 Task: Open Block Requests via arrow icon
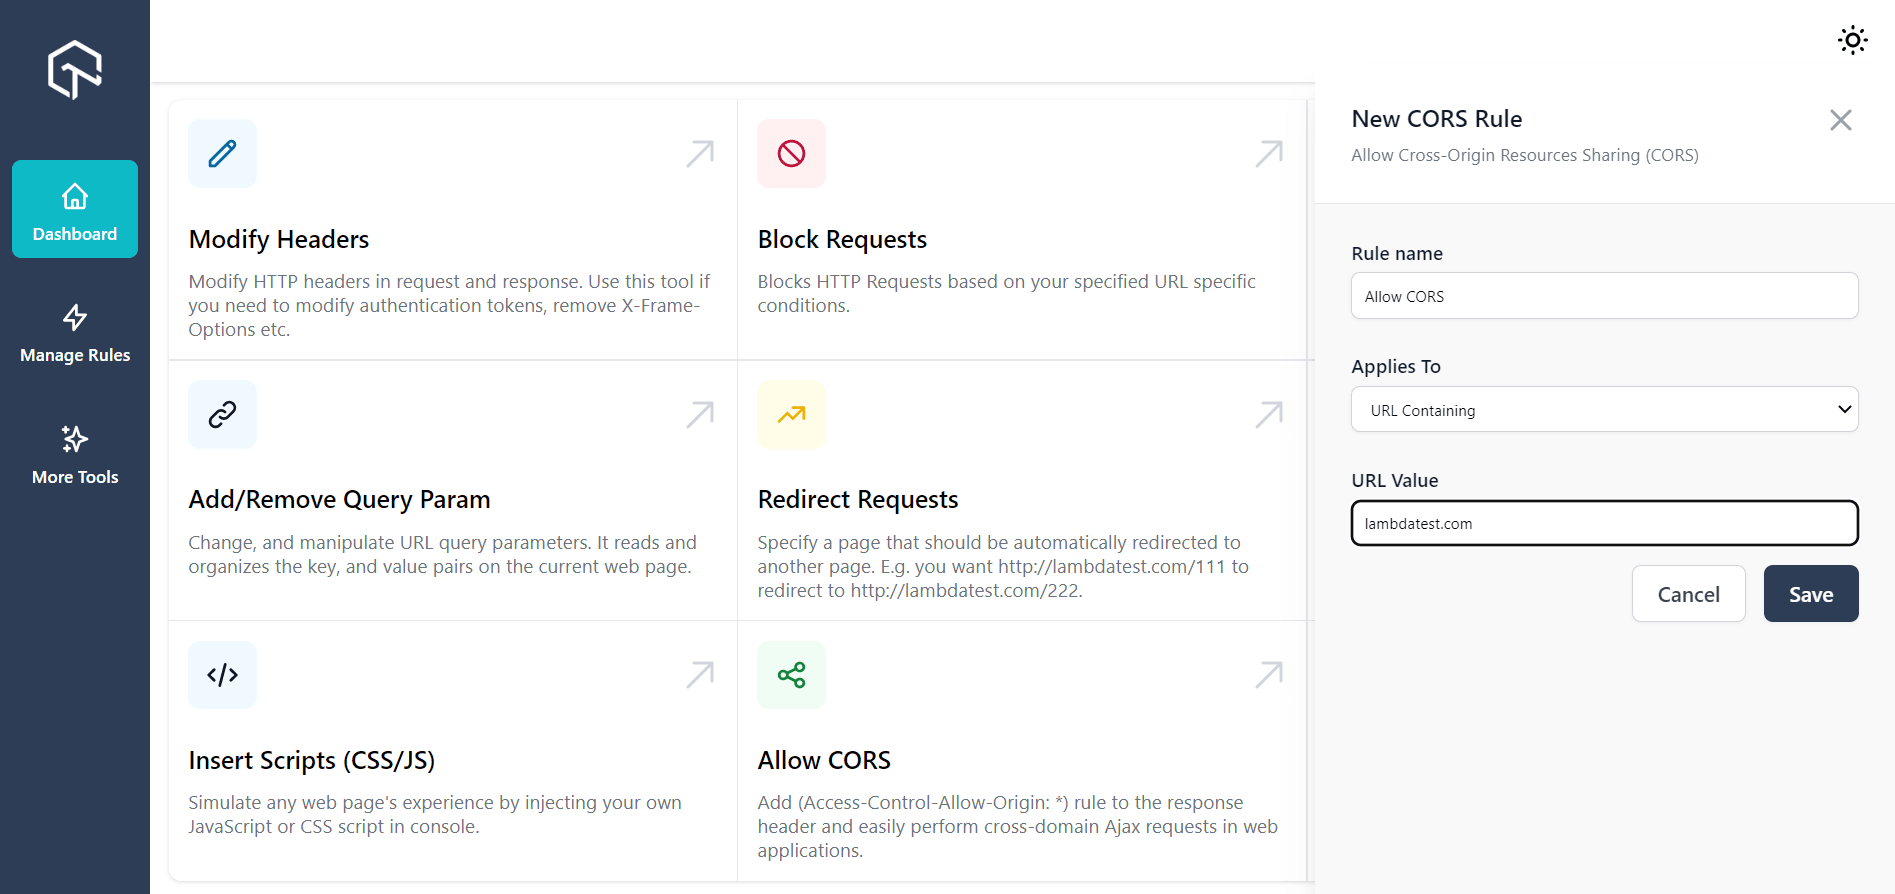tap(1269, 153)
